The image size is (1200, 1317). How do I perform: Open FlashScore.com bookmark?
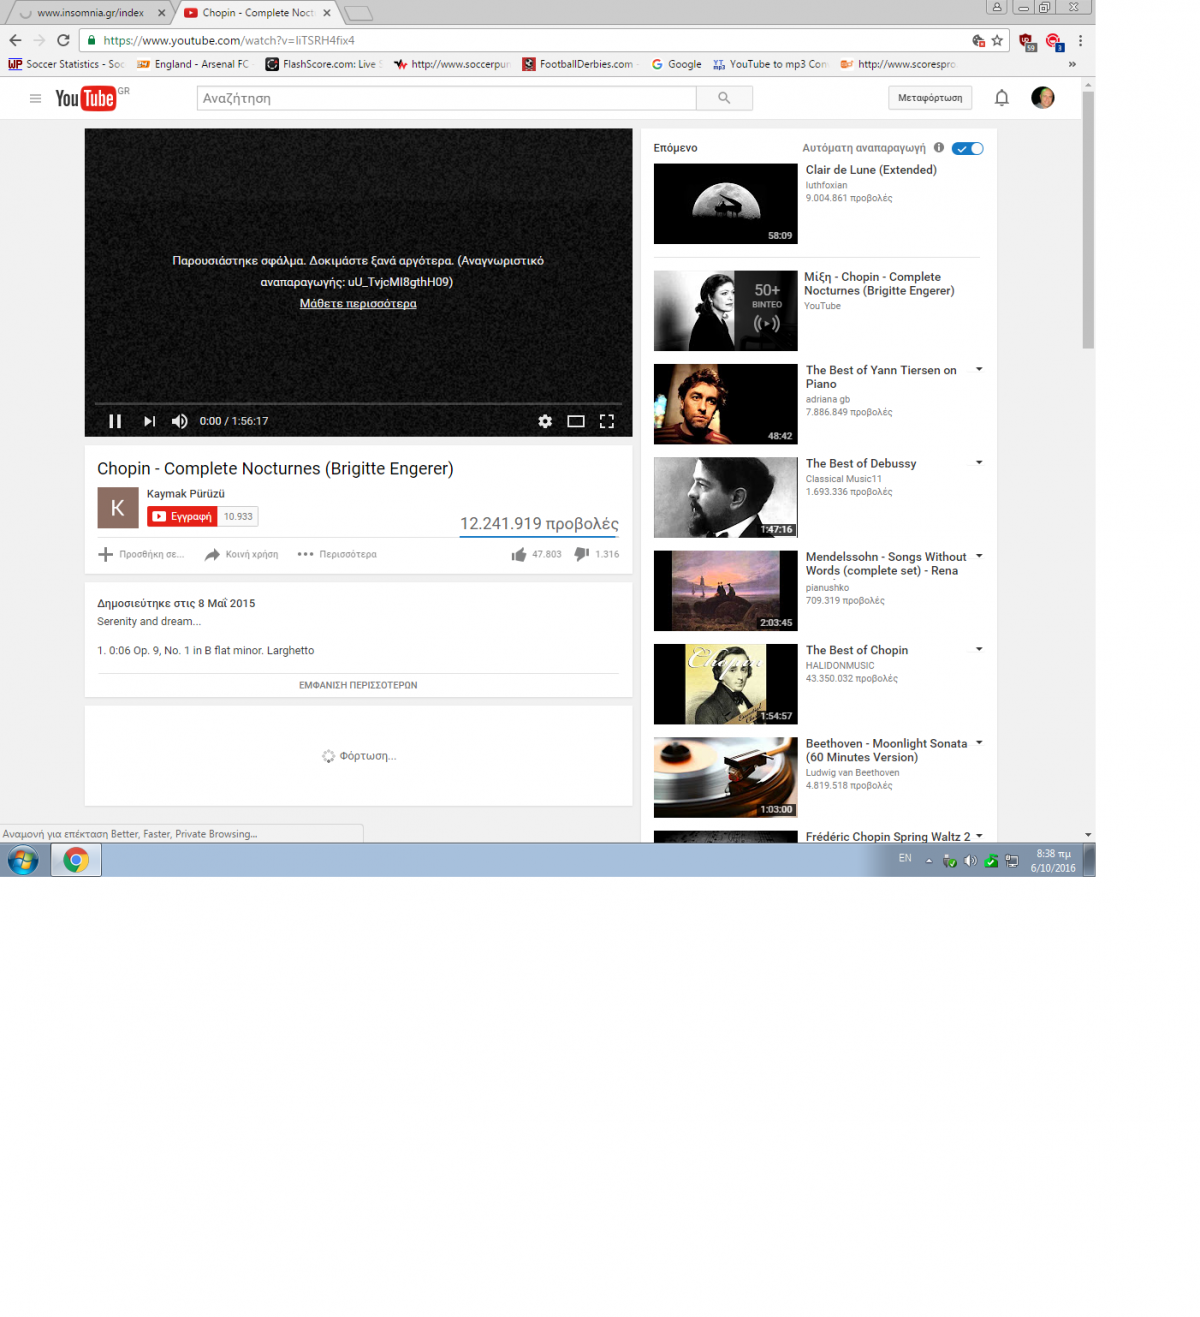(323, 64)
